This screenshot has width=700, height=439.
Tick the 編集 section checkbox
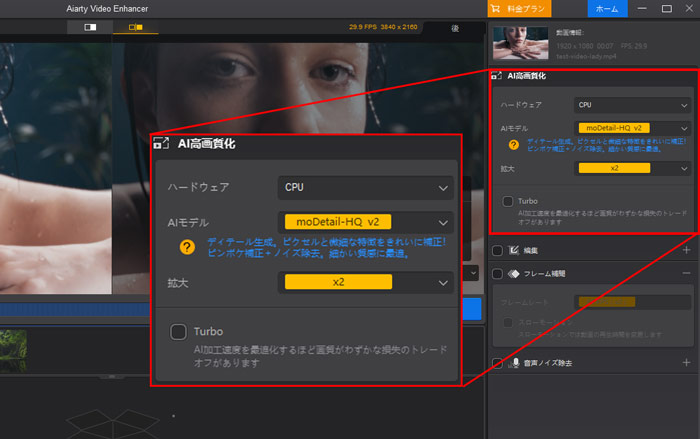point(497,251)
